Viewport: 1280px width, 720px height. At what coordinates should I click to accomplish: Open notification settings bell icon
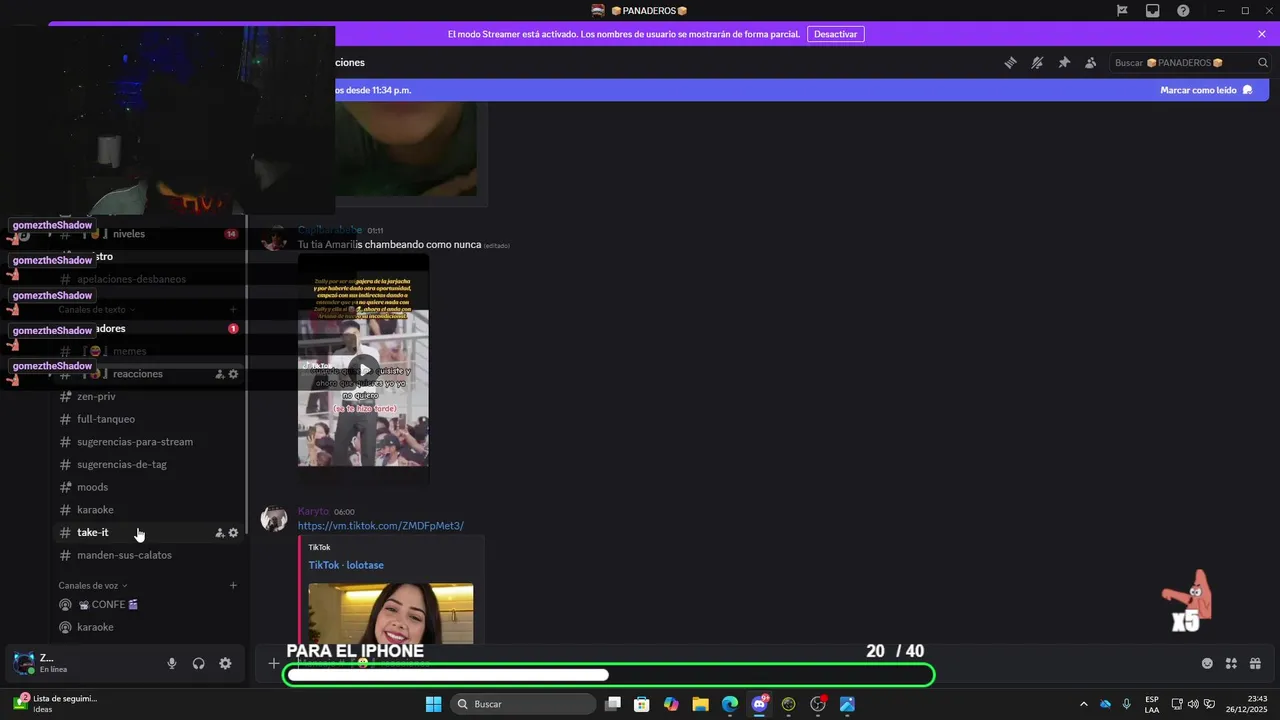1037,62
